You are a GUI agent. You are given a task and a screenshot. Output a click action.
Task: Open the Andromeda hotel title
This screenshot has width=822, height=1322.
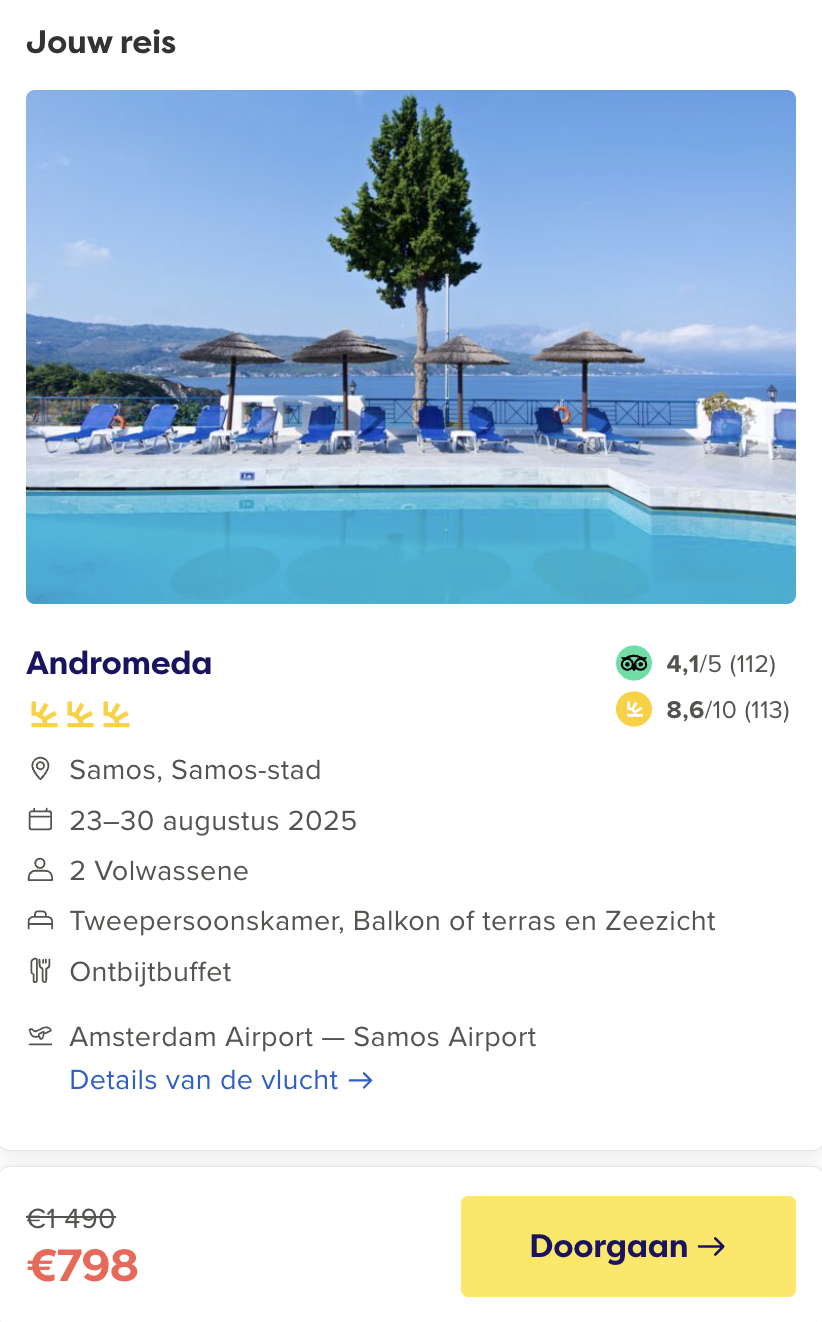coord(119,663)
